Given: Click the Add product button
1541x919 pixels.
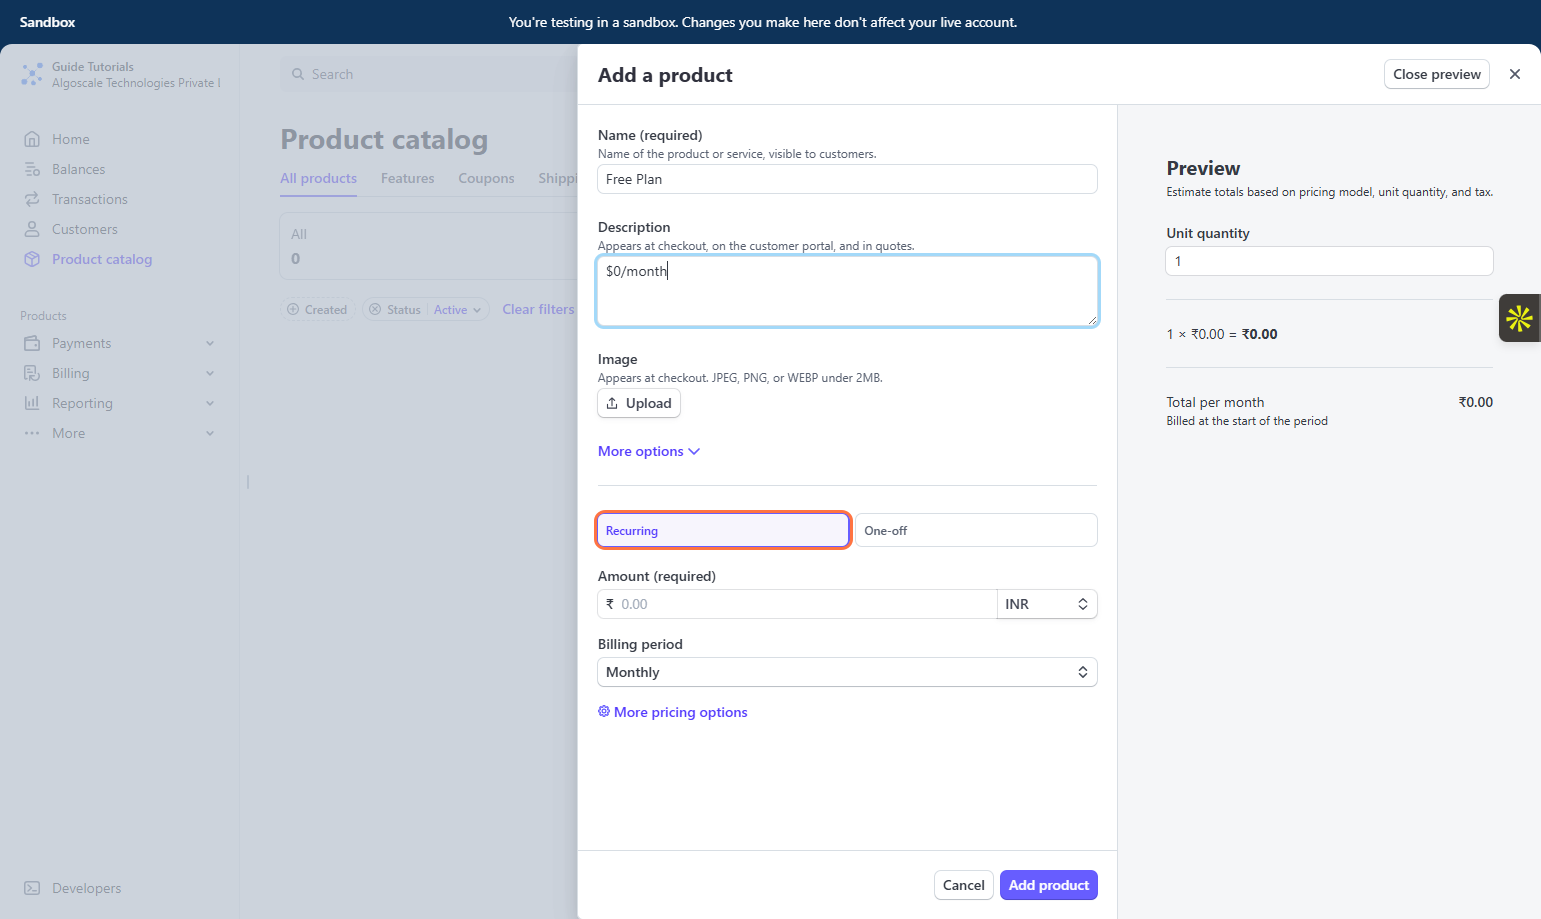Looking at the screenshot, I should click(1048, 885).
